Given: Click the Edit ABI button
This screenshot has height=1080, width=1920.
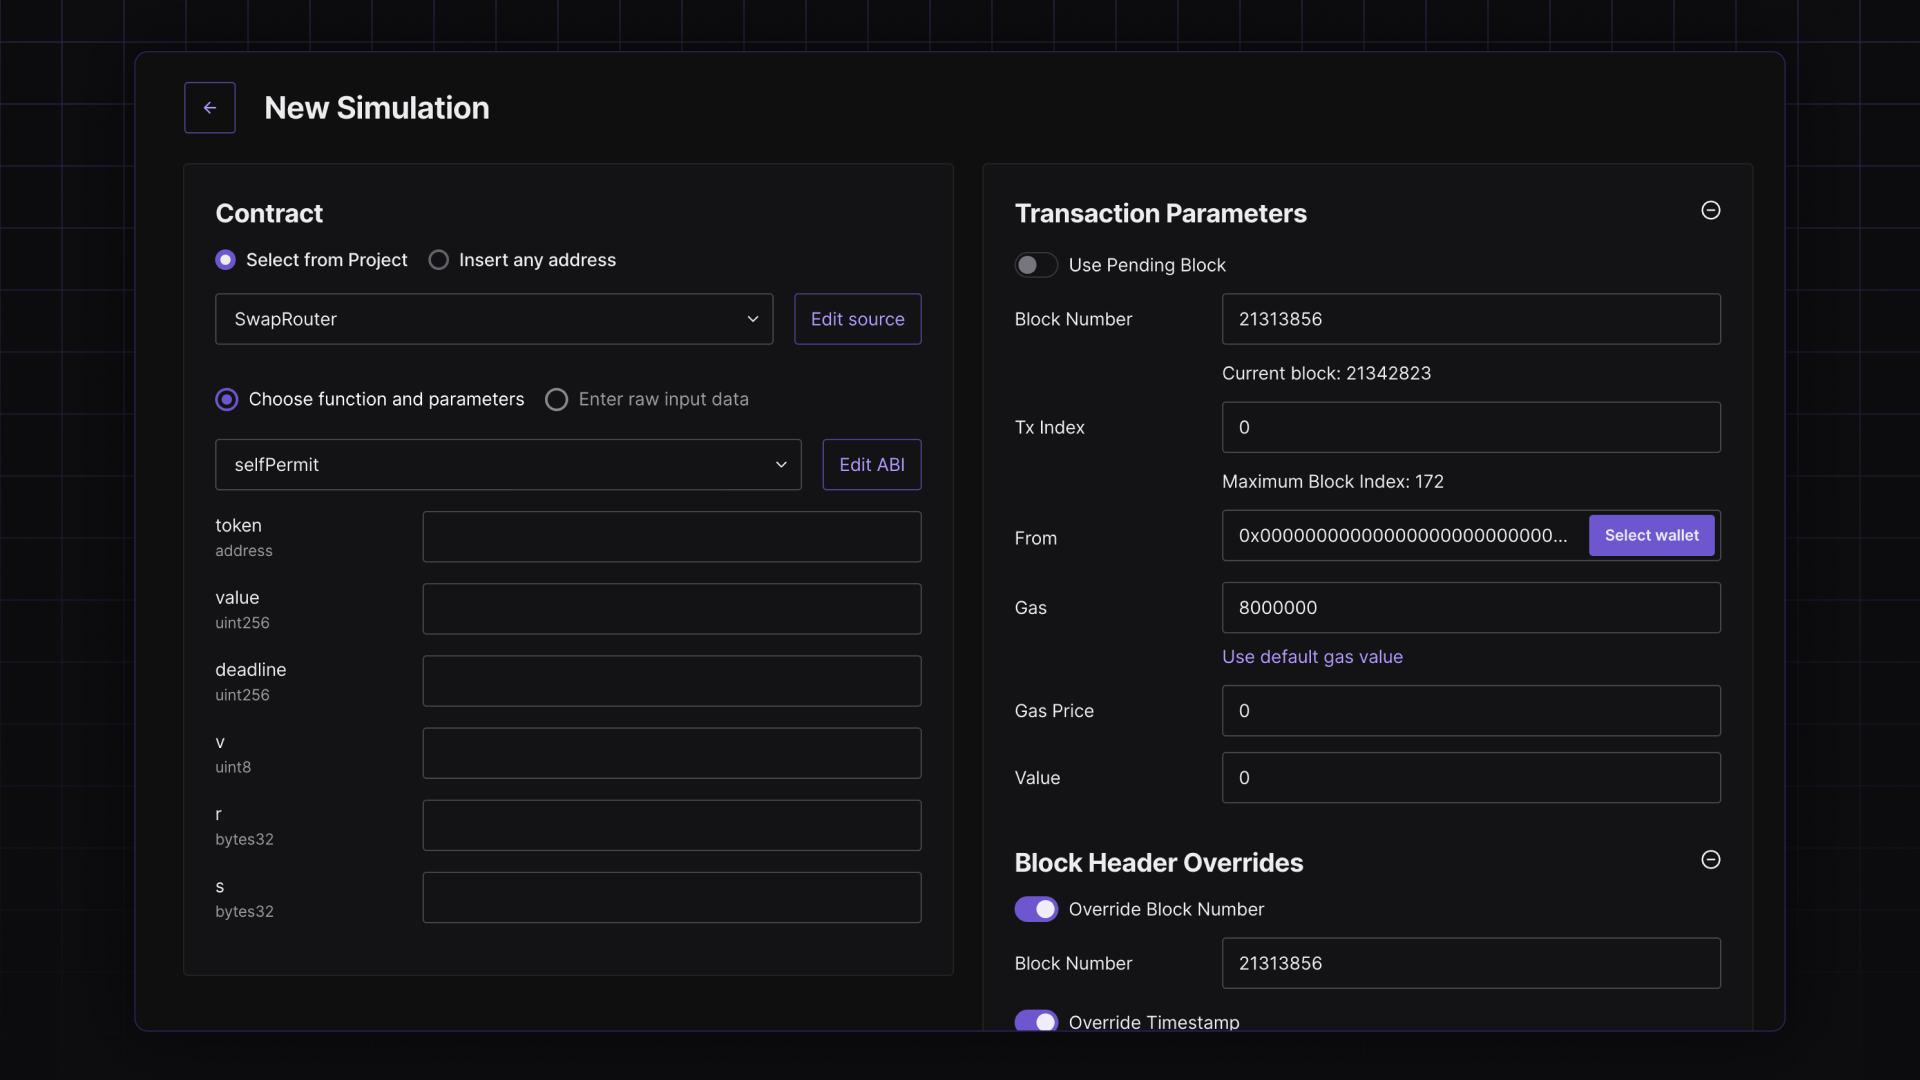Looking at the screenshot, I should tap(871, 465).
